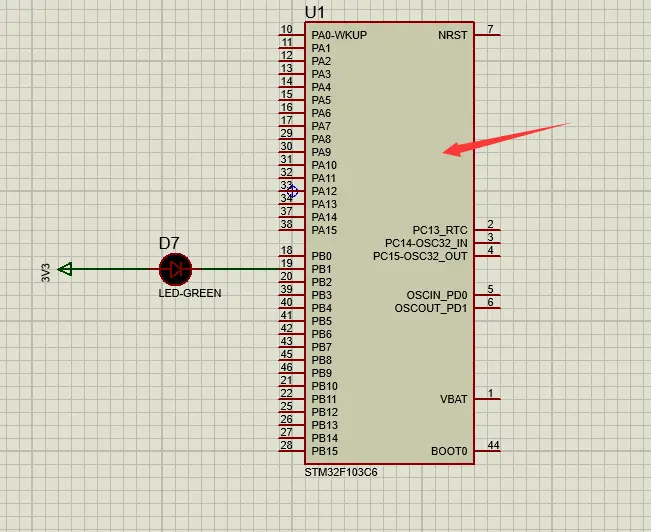Click the PB10 pin label
Image resolution: width=651 pixels, height=532 pixels.
[324, 386]
